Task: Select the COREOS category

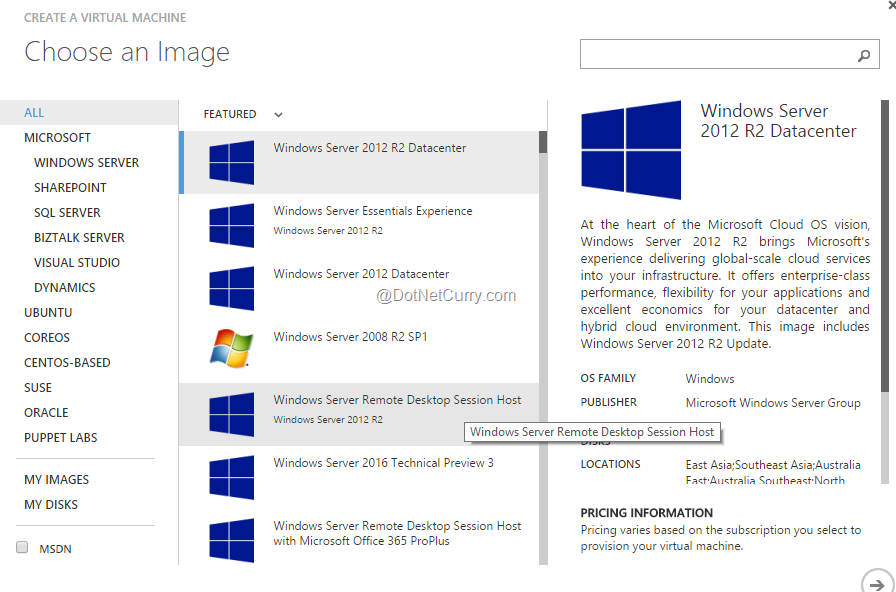Action: (x=47, y=338)
